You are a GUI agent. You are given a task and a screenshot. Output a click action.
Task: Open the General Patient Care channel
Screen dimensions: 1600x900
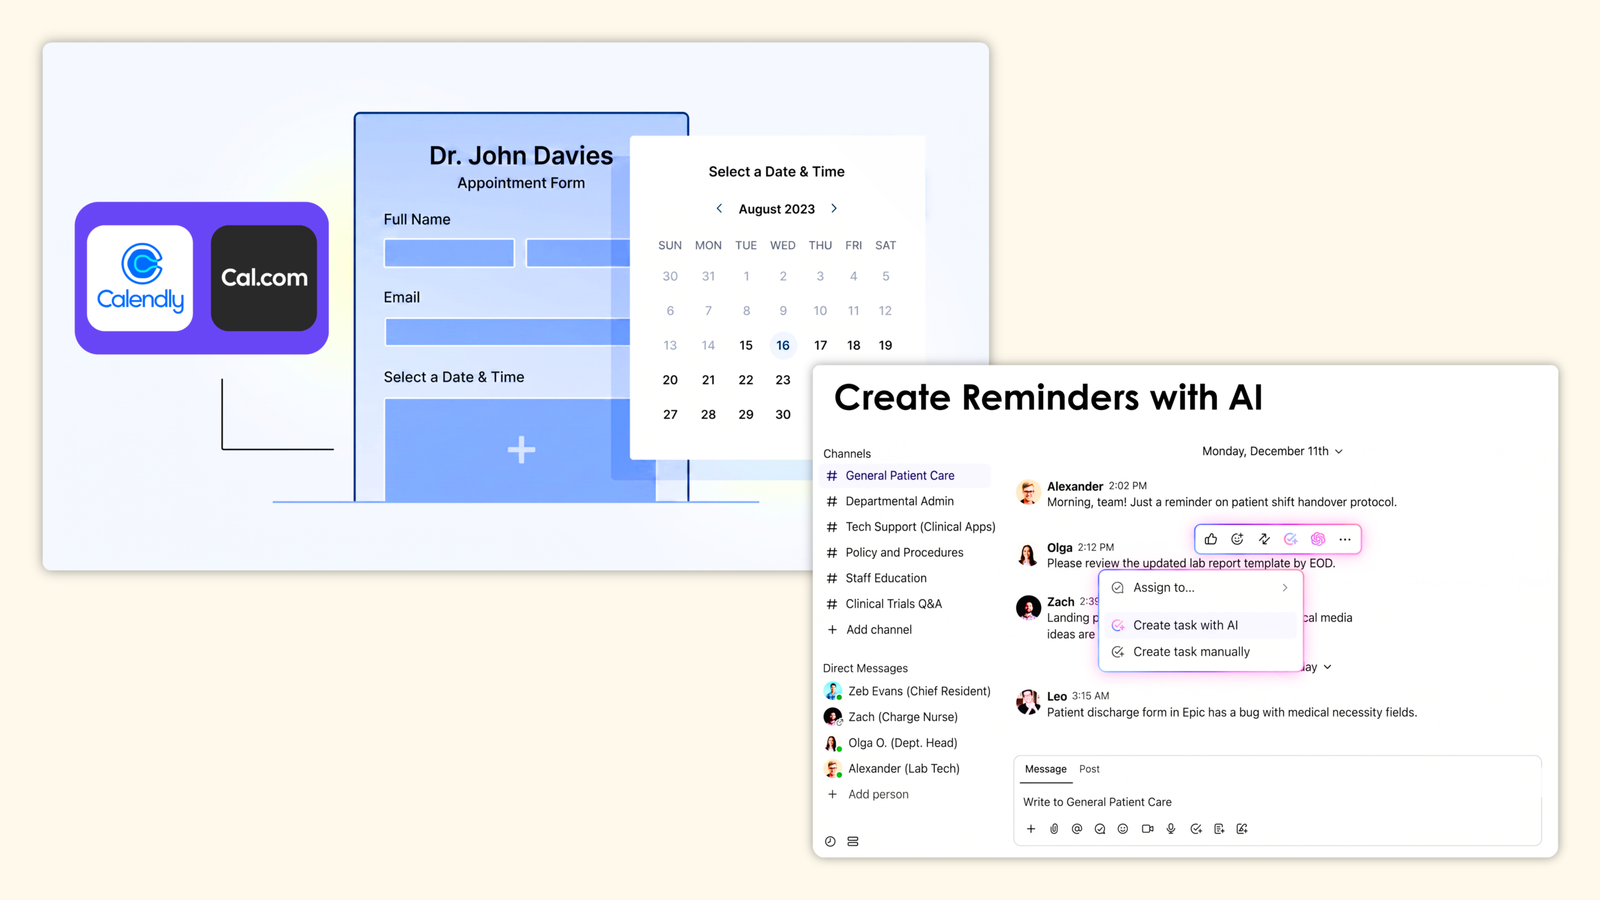click(905, 476)
